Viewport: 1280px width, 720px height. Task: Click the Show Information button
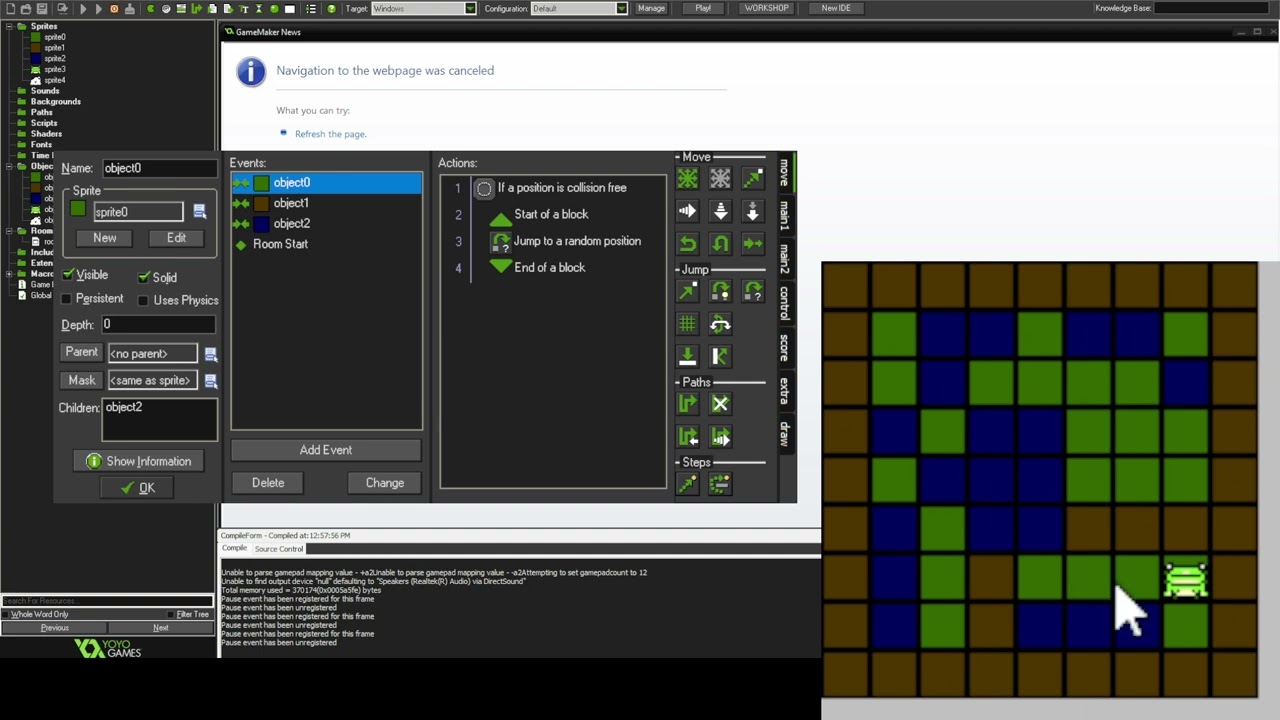139,461
